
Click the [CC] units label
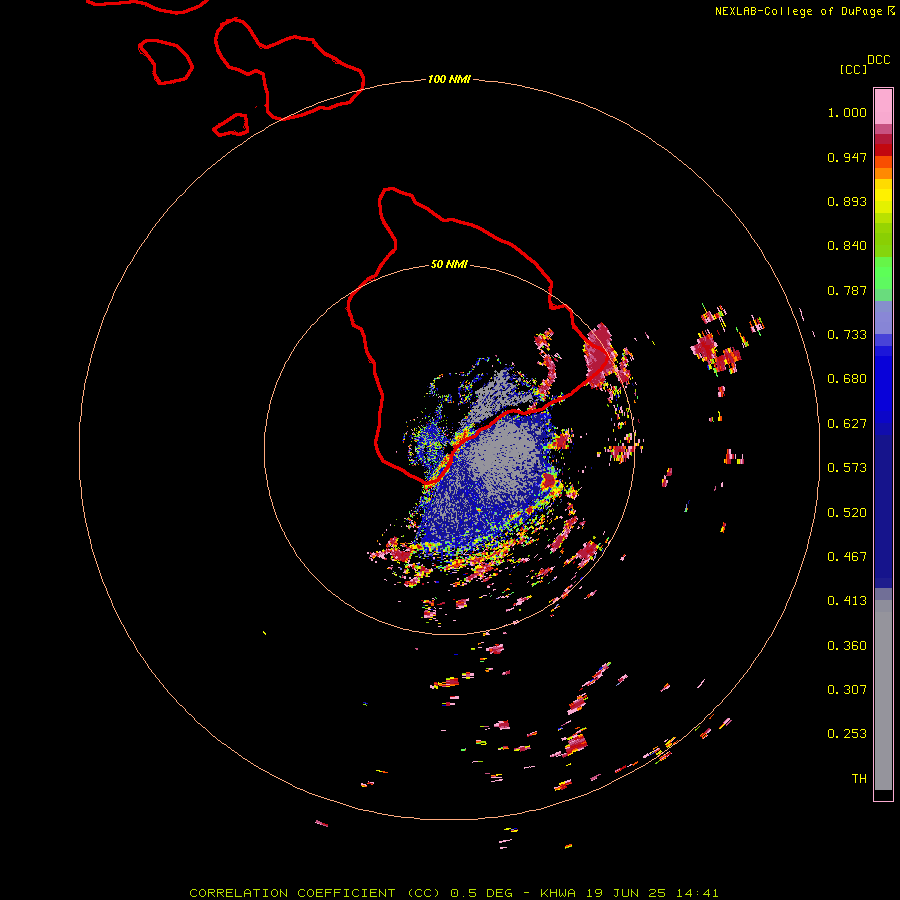(854, 69)
